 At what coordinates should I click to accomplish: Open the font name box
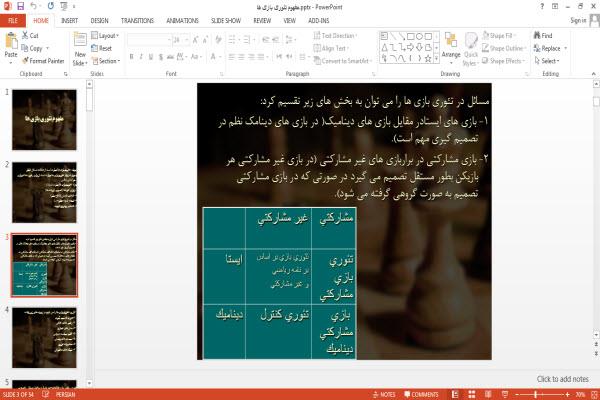[x=149, y=40]
